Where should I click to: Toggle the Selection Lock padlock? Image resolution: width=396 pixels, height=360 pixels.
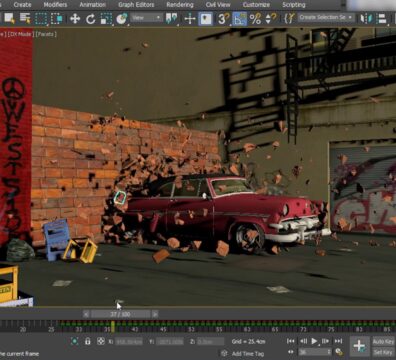point(88,341)
